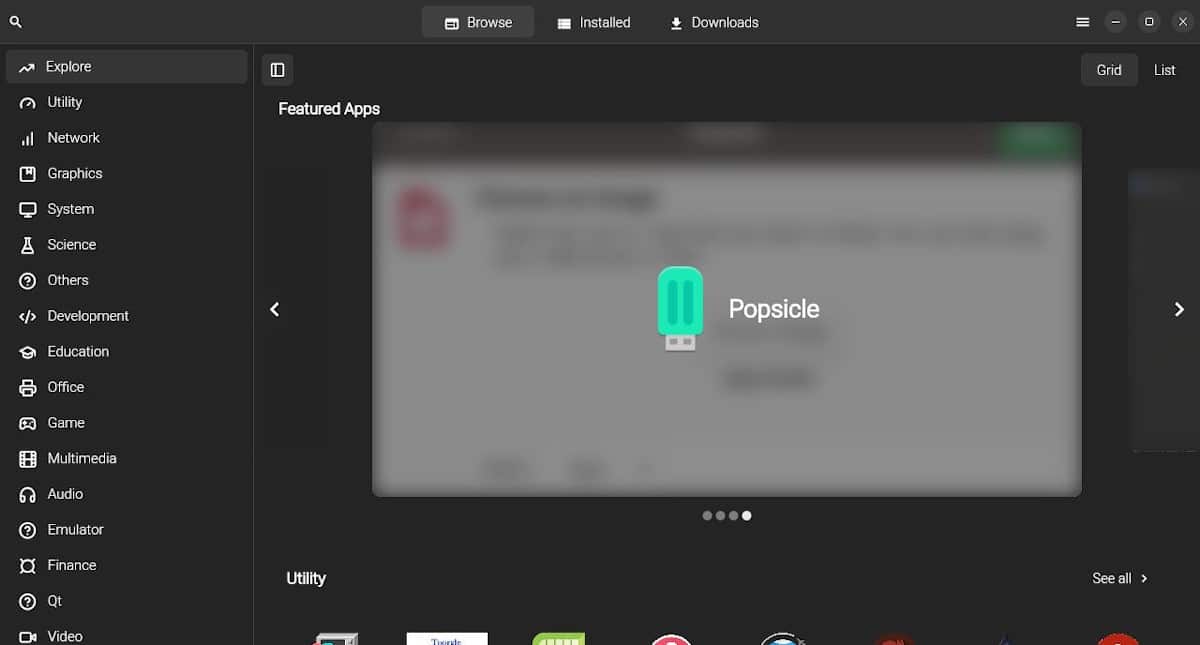Open the Science category from the sidebar
1200x645 pixels.
[70, 244]
